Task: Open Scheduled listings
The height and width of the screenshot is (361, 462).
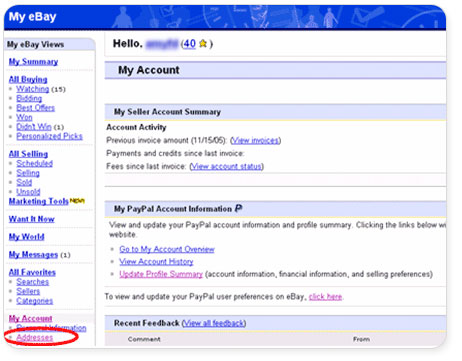Action: [x=35, y=163]
